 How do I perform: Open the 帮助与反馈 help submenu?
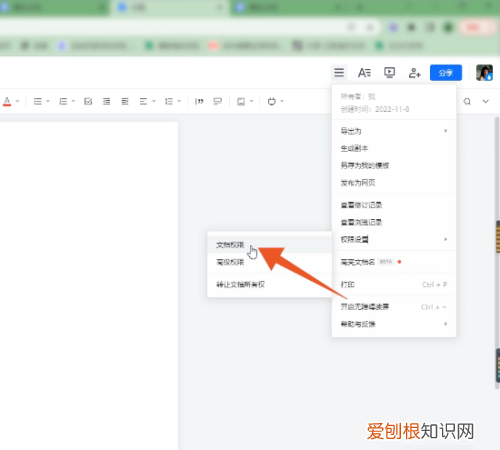tap(394, 324)
